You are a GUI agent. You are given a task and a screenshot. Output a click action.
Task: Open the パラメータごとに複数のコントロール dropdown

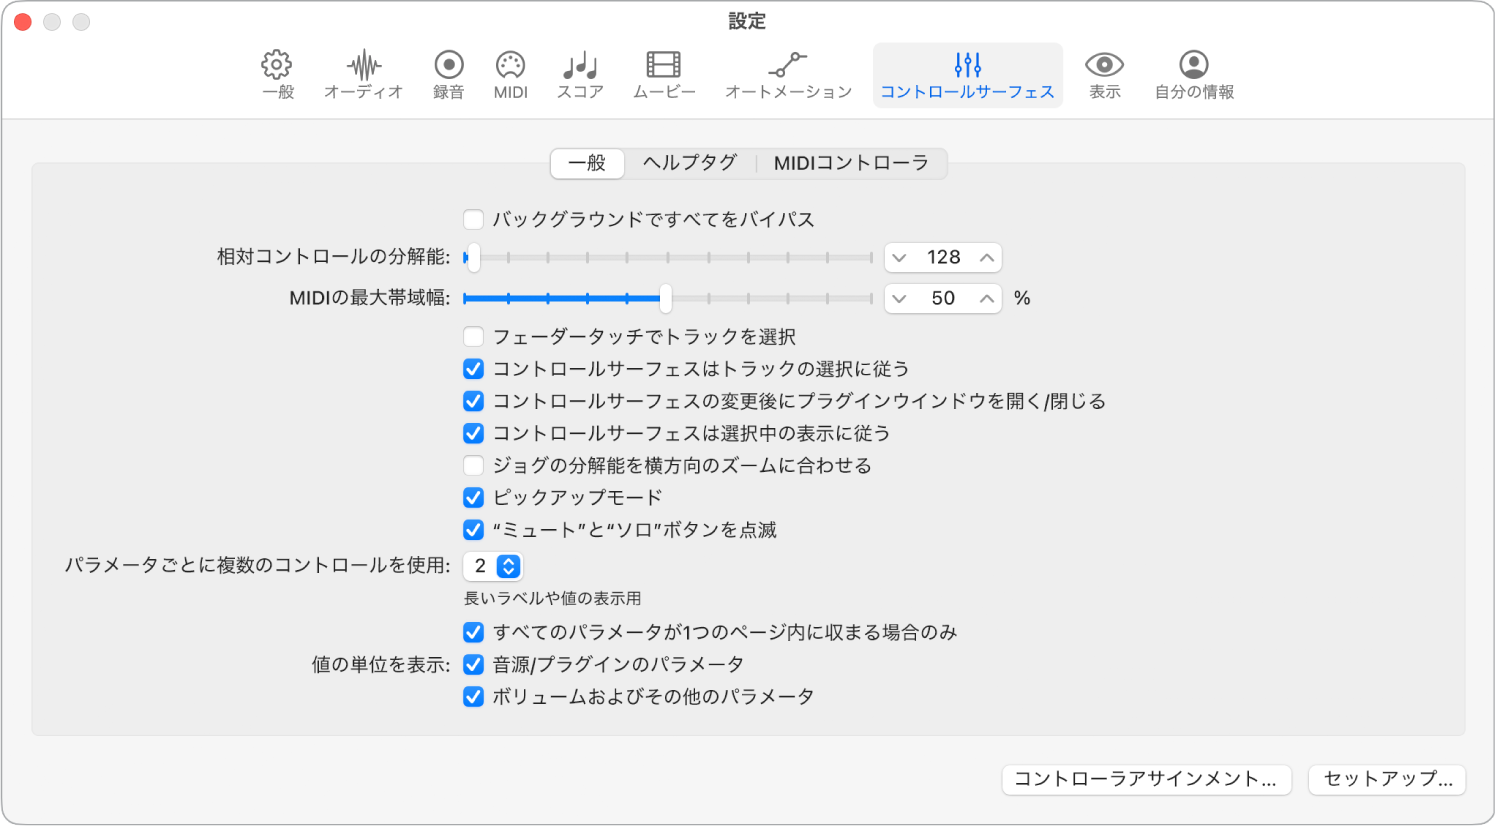[493, 566]
